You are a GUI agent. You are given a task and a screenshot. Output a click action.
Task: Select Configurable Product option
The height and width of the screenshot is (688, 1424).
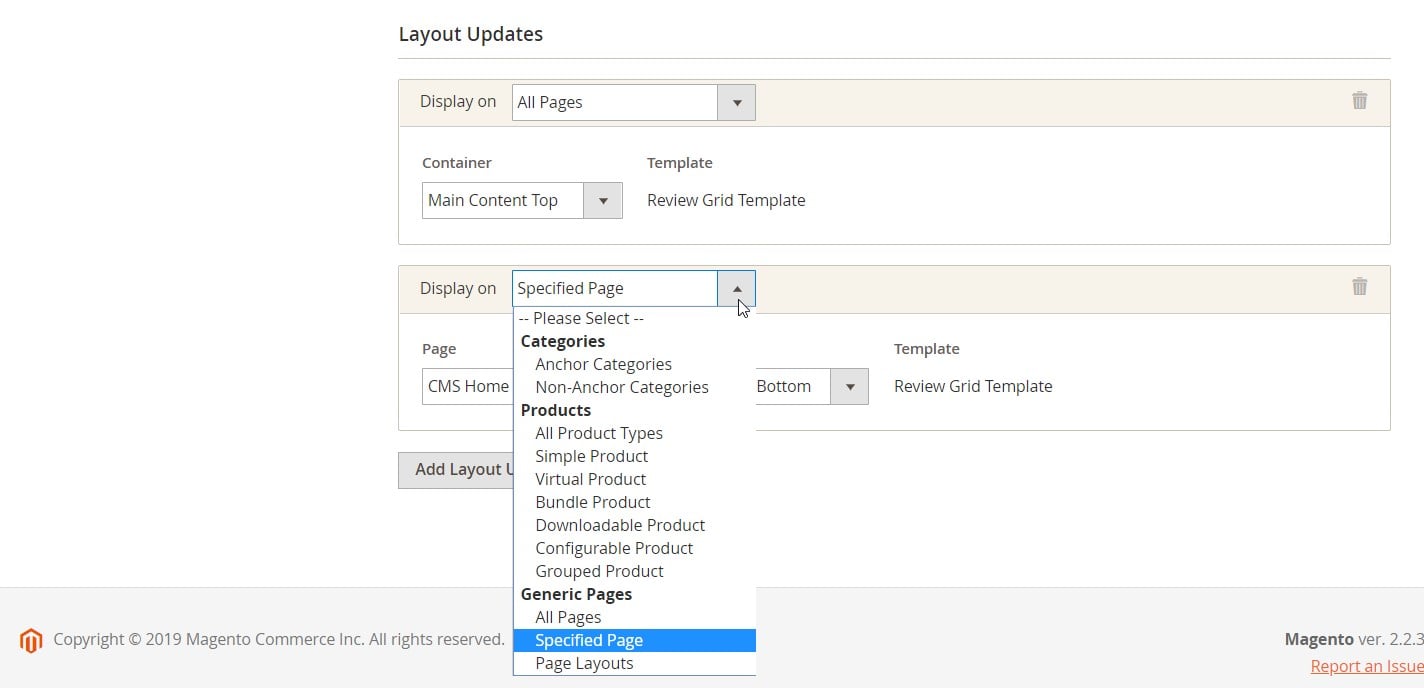(634, 548)
